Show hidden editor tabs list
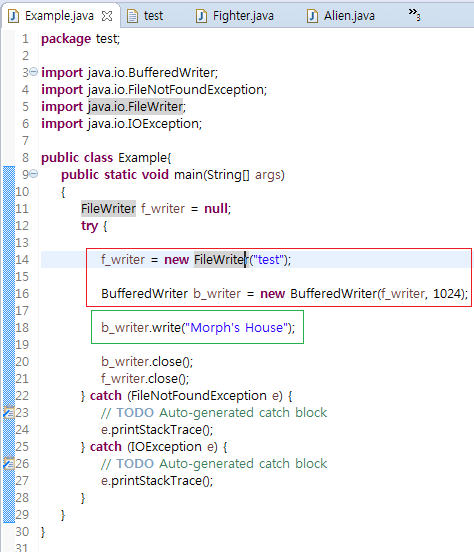 click(x=414, y=14)
